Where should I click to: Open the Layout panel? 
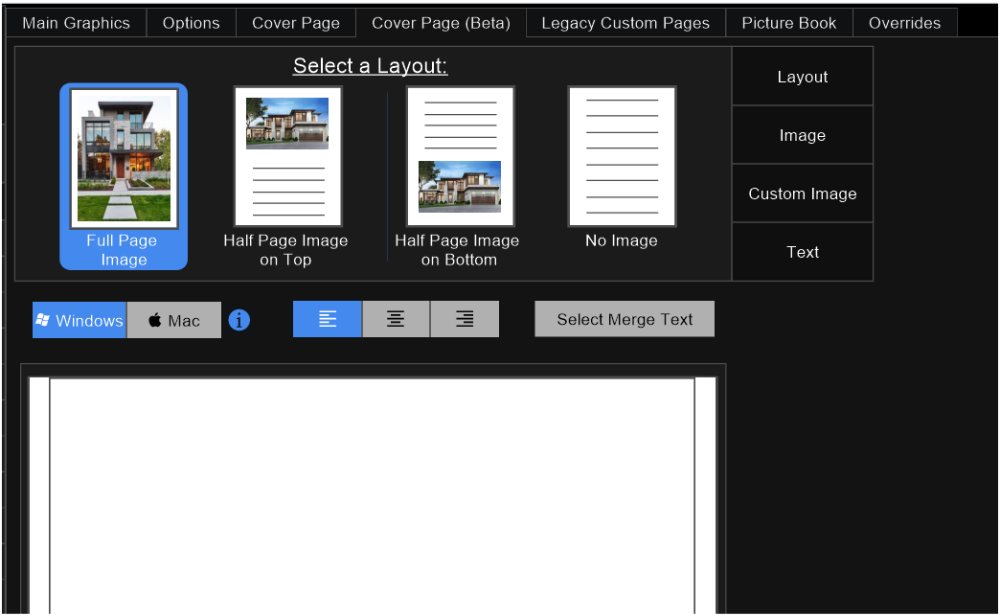pyautogui.click(x=803, y=75)
